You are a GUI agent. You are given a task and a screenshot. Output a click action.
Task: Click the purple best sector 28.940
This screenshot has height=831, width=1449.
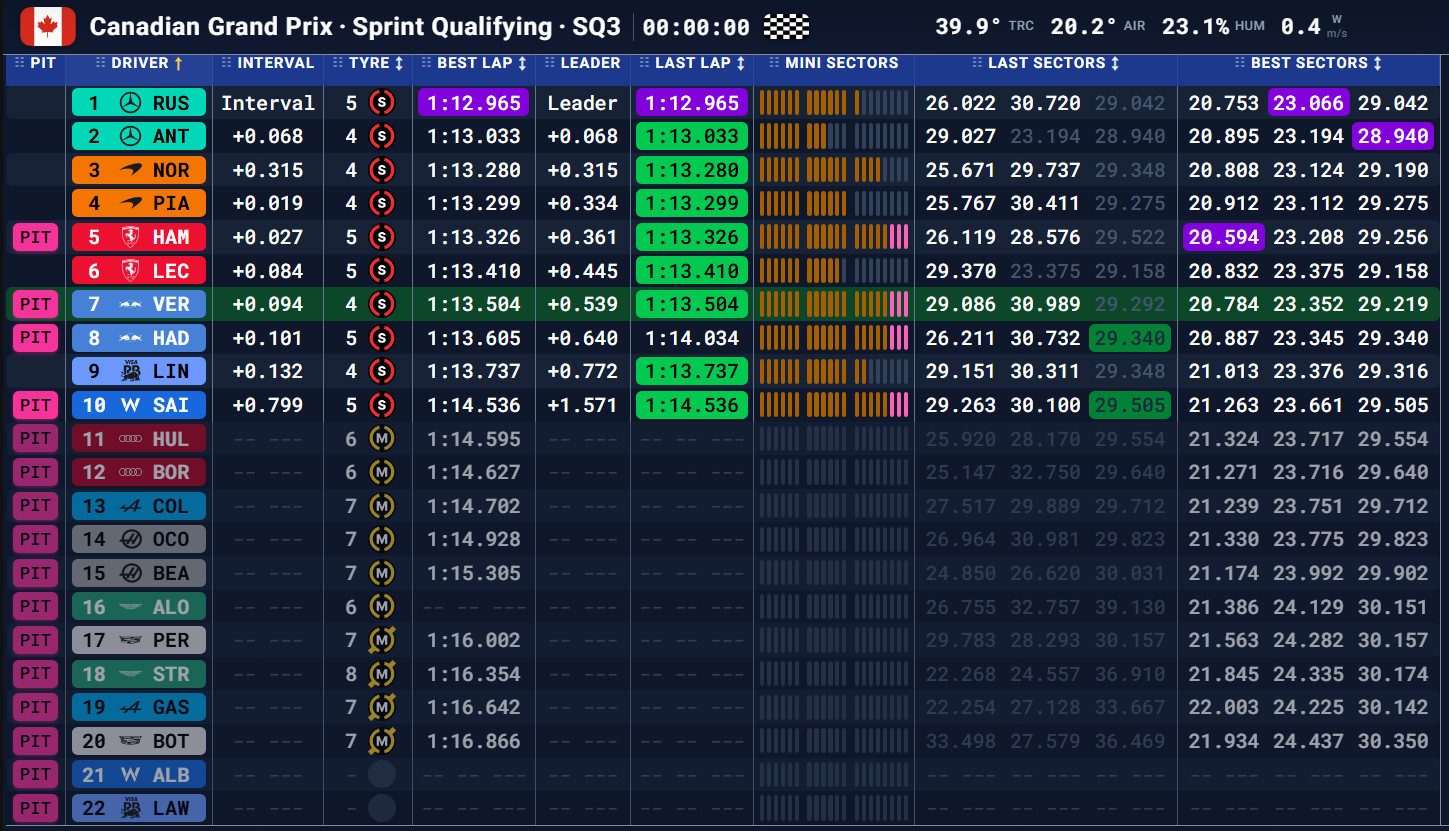coord(1393,137)
